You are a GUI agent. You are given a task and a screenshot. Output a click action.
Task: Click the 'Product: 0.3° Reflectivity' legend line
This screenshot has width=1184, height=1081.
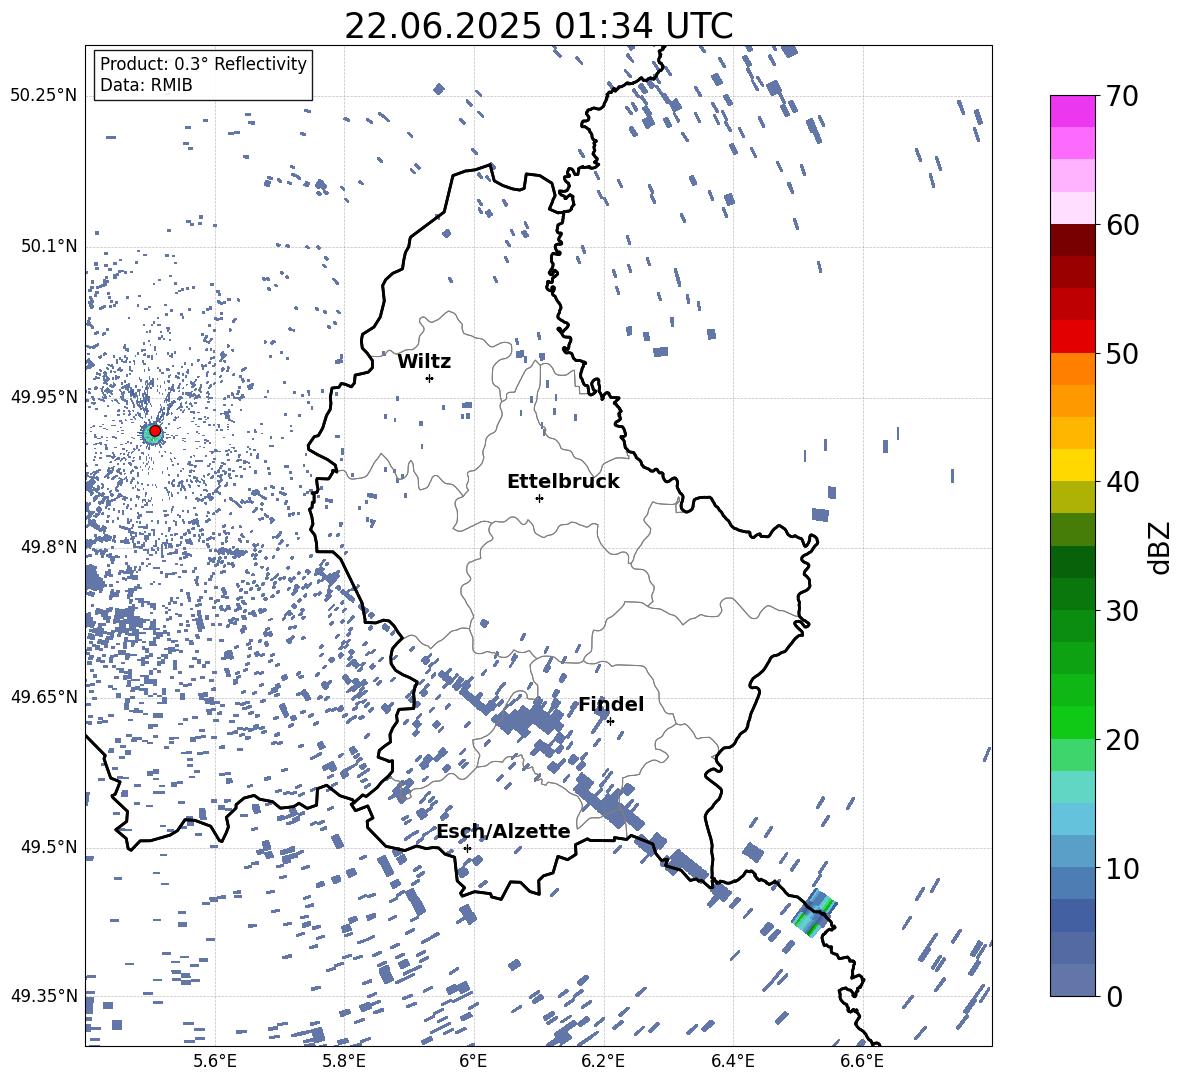point(203,63)
